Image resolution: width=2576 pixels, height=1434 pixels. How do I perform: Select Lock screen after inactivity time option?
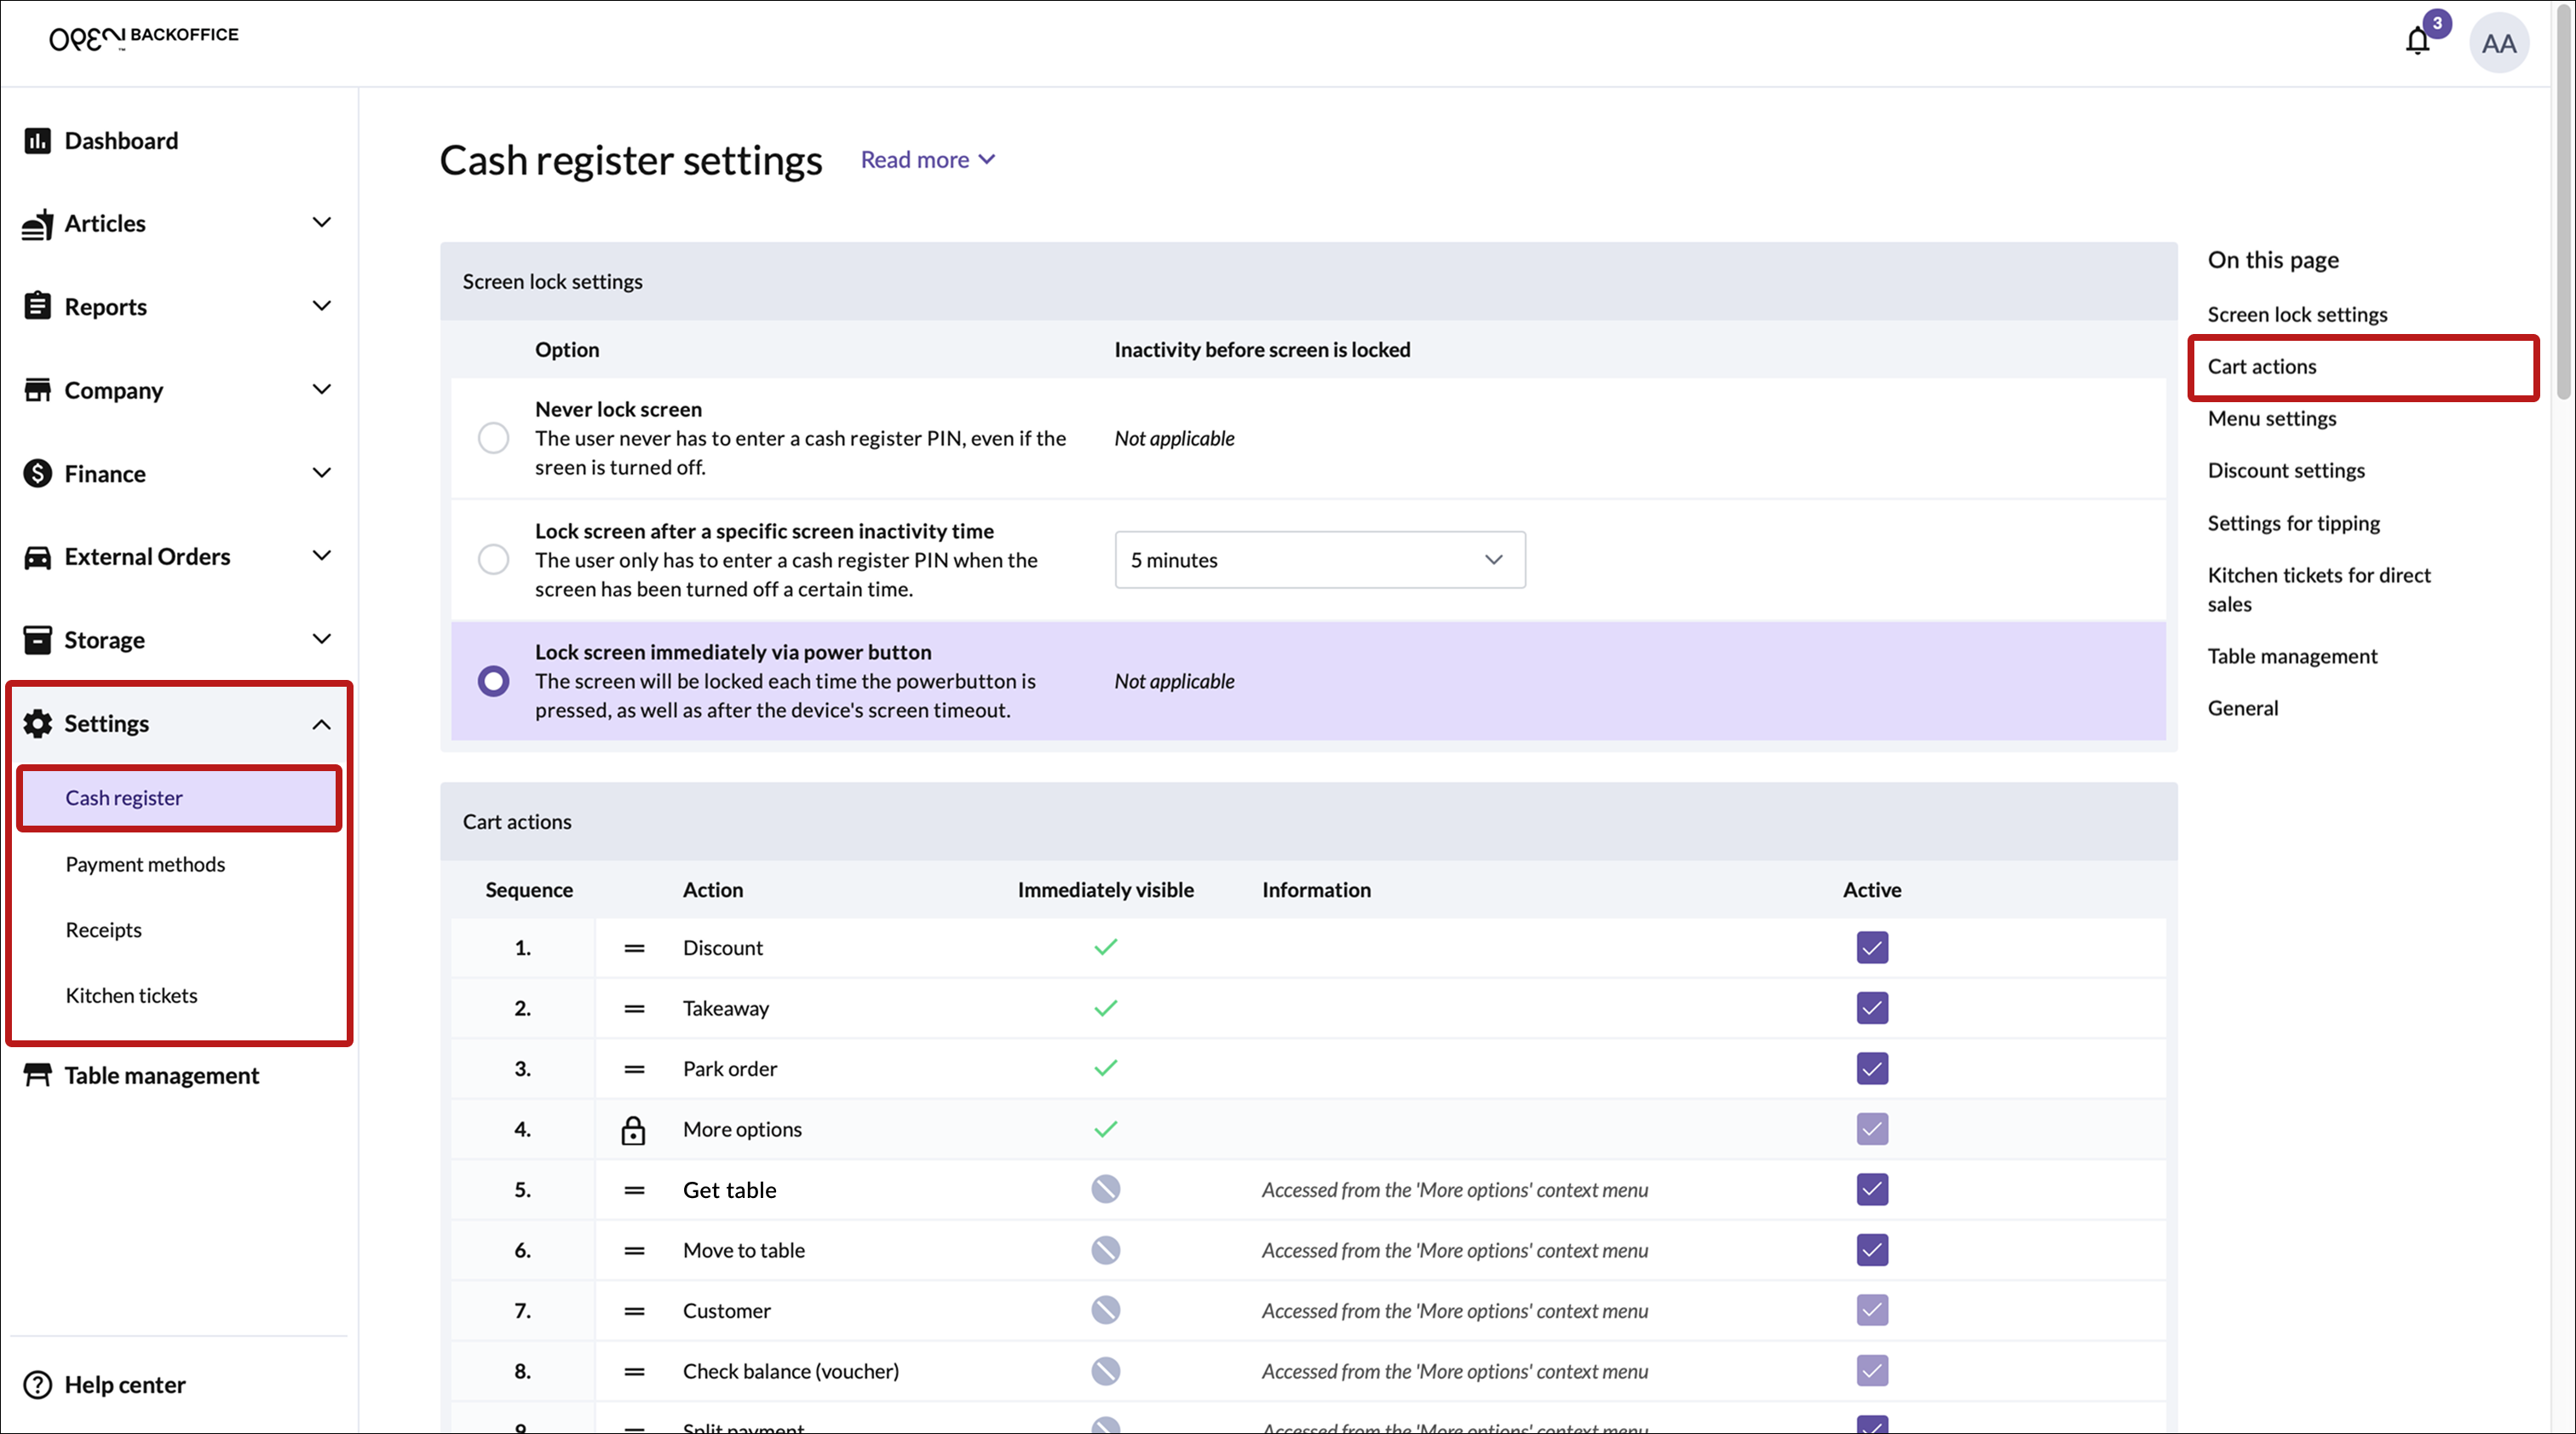(x=493, y=559)
